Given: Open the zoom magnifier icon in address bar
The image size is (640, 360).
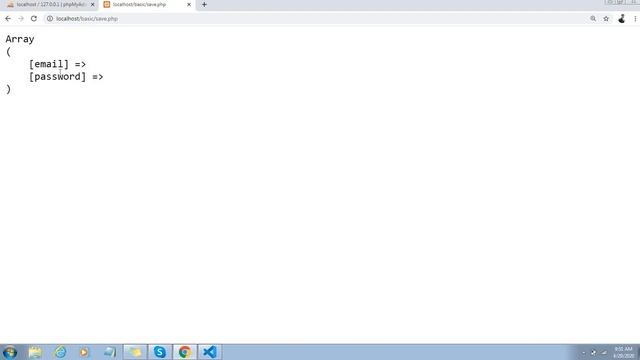Looking at the screenshot, I should tap(593, 18).
